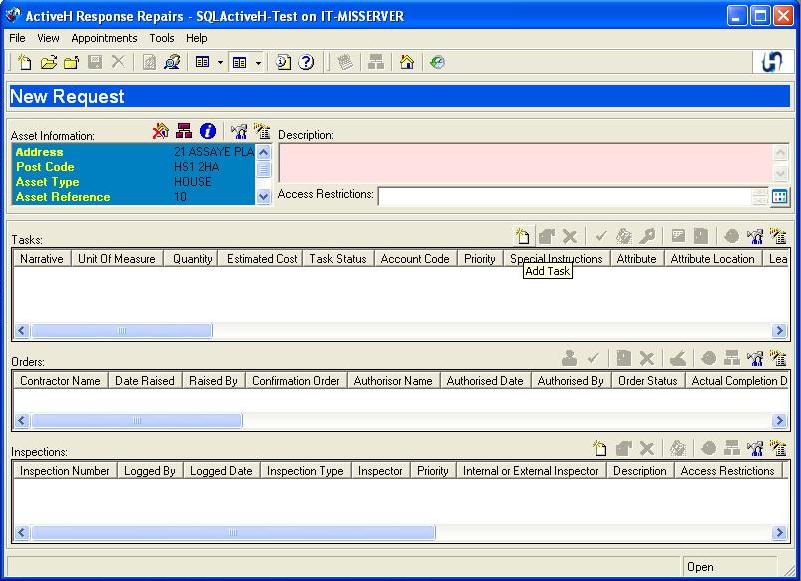Click the grid button beside Access Restrictions field
This screenshot has width=801, height=581.
780,197
